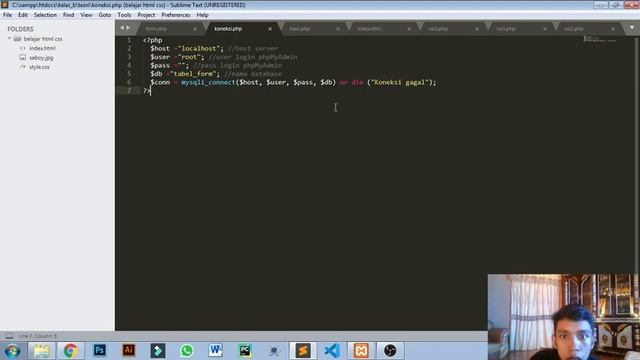Open the Help menu
Screen dimensions: 640x360
click(202, 15)
